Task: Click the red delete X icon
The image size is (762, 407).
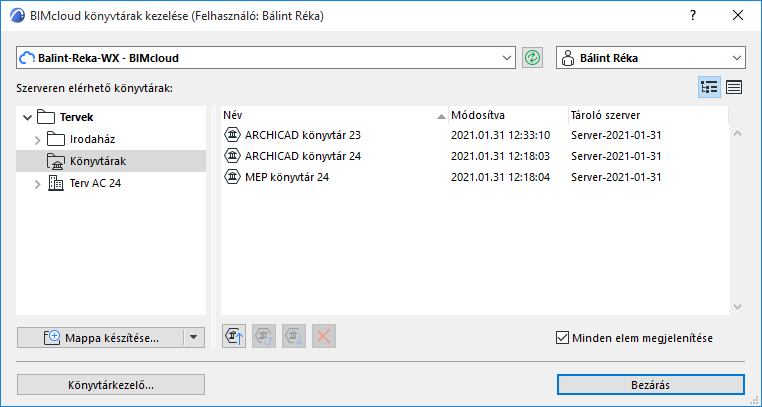Action: (322, 337)
